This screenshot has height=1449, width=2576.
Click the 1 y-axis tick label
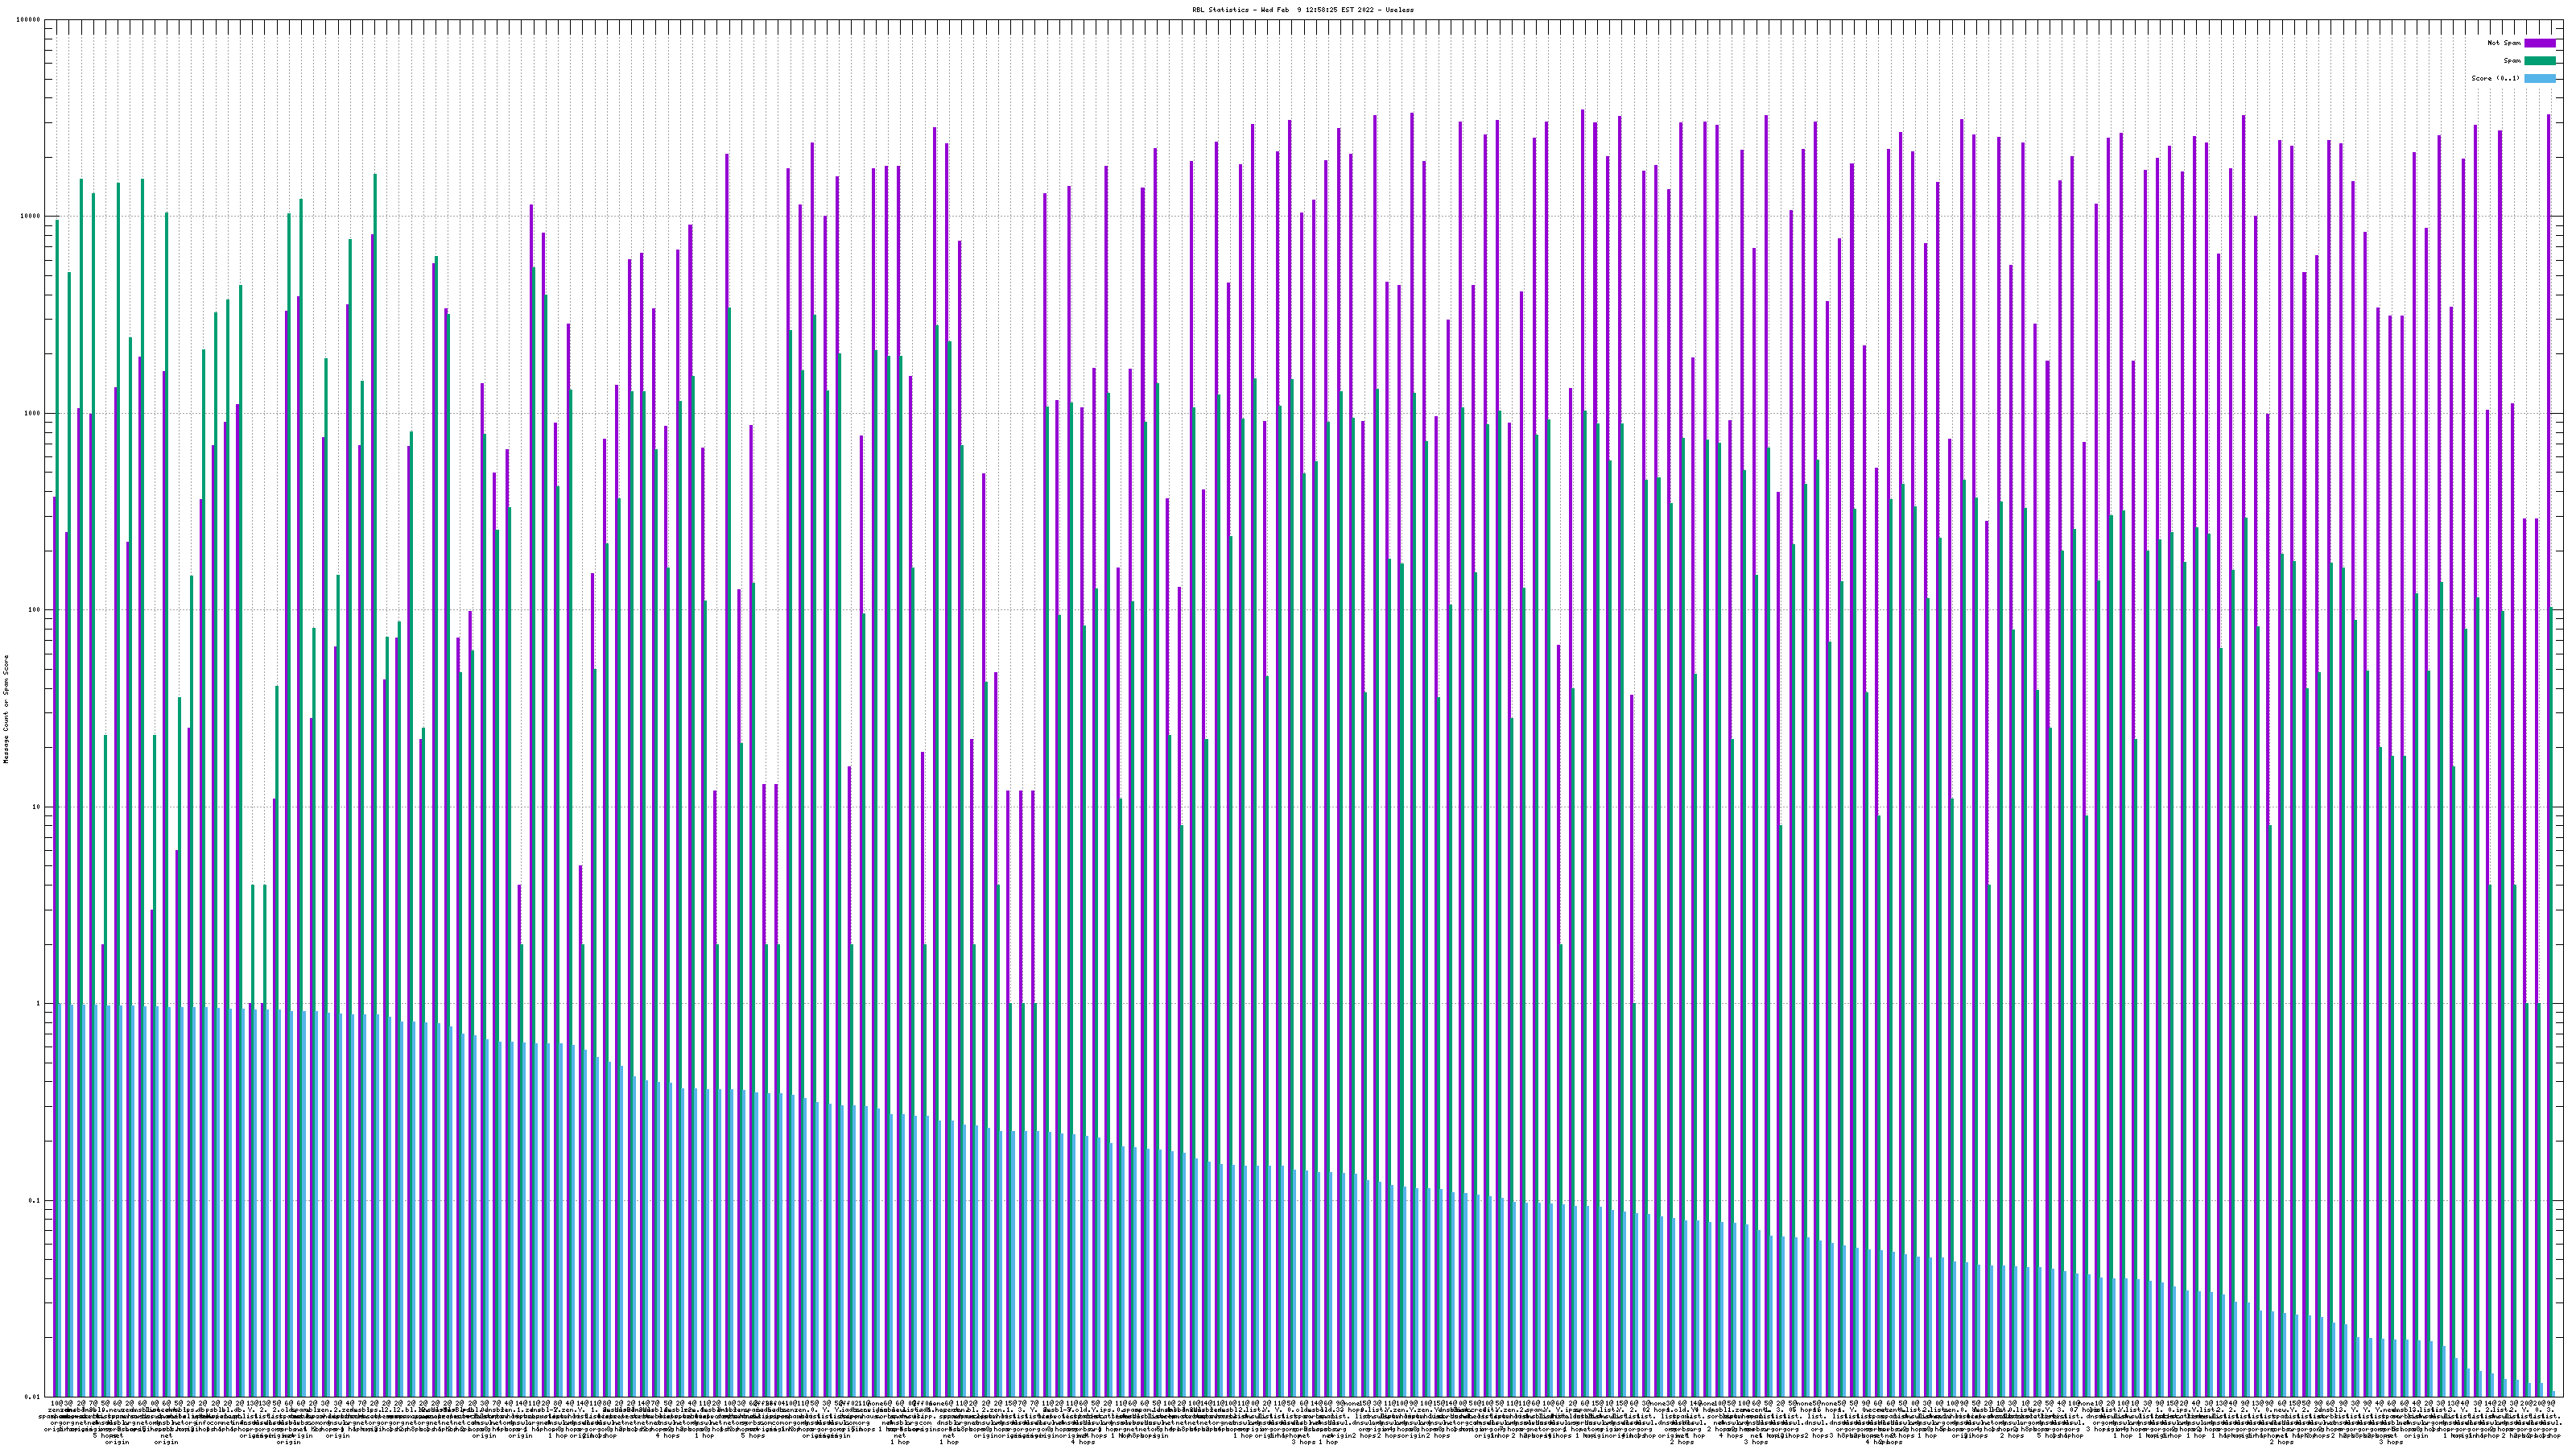click(39, 1003)
